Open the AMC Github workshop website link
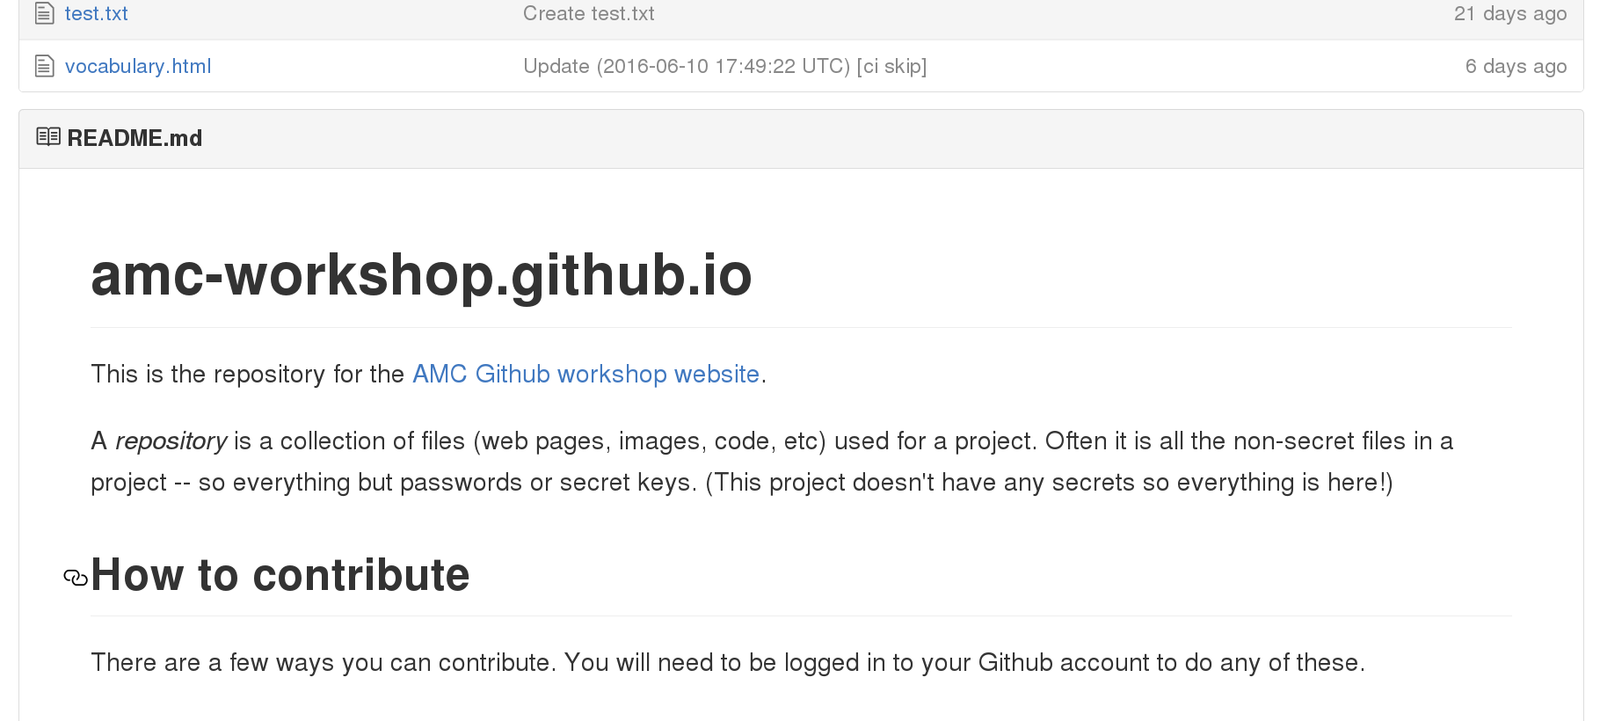The height and width of the screenshot is (721, 1600). click(x=586, y=374)
